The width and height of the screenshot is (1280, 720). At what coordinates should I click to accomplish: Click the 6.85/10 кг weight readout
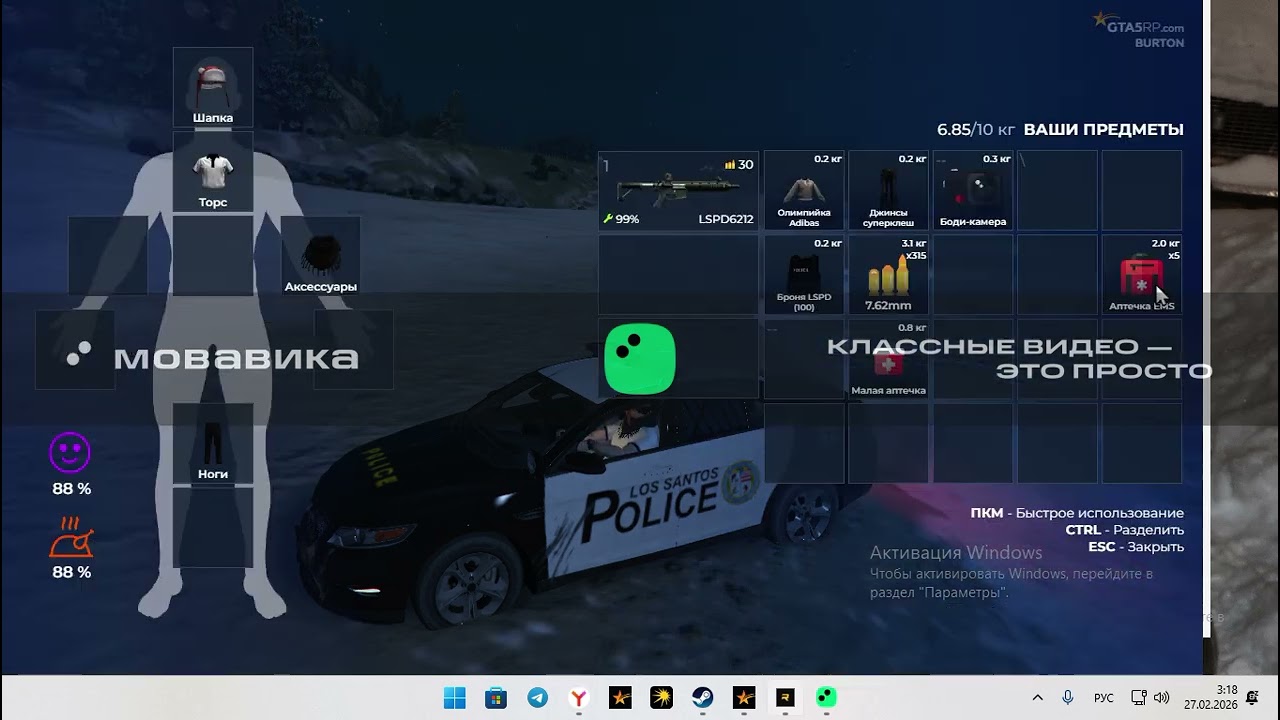tap(976, 129)
